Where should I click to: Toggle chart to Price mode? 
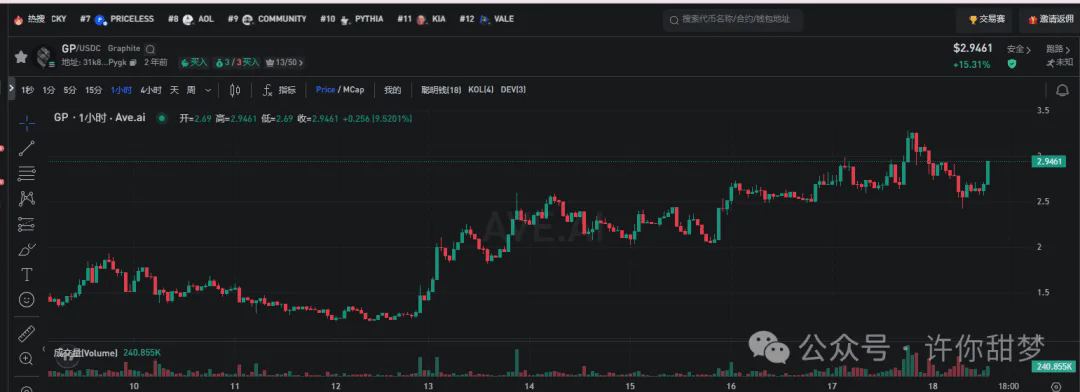(x=326, y=90)
